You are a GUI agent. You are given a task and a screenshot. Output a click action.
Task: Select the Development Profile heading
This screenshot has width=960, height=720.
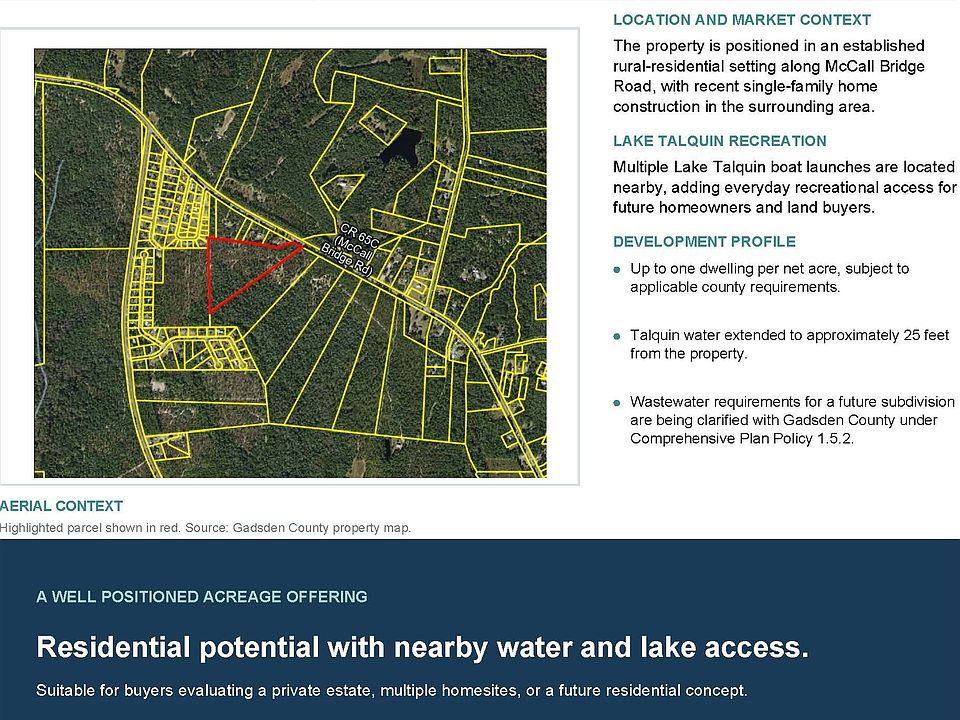click(704, 241)
